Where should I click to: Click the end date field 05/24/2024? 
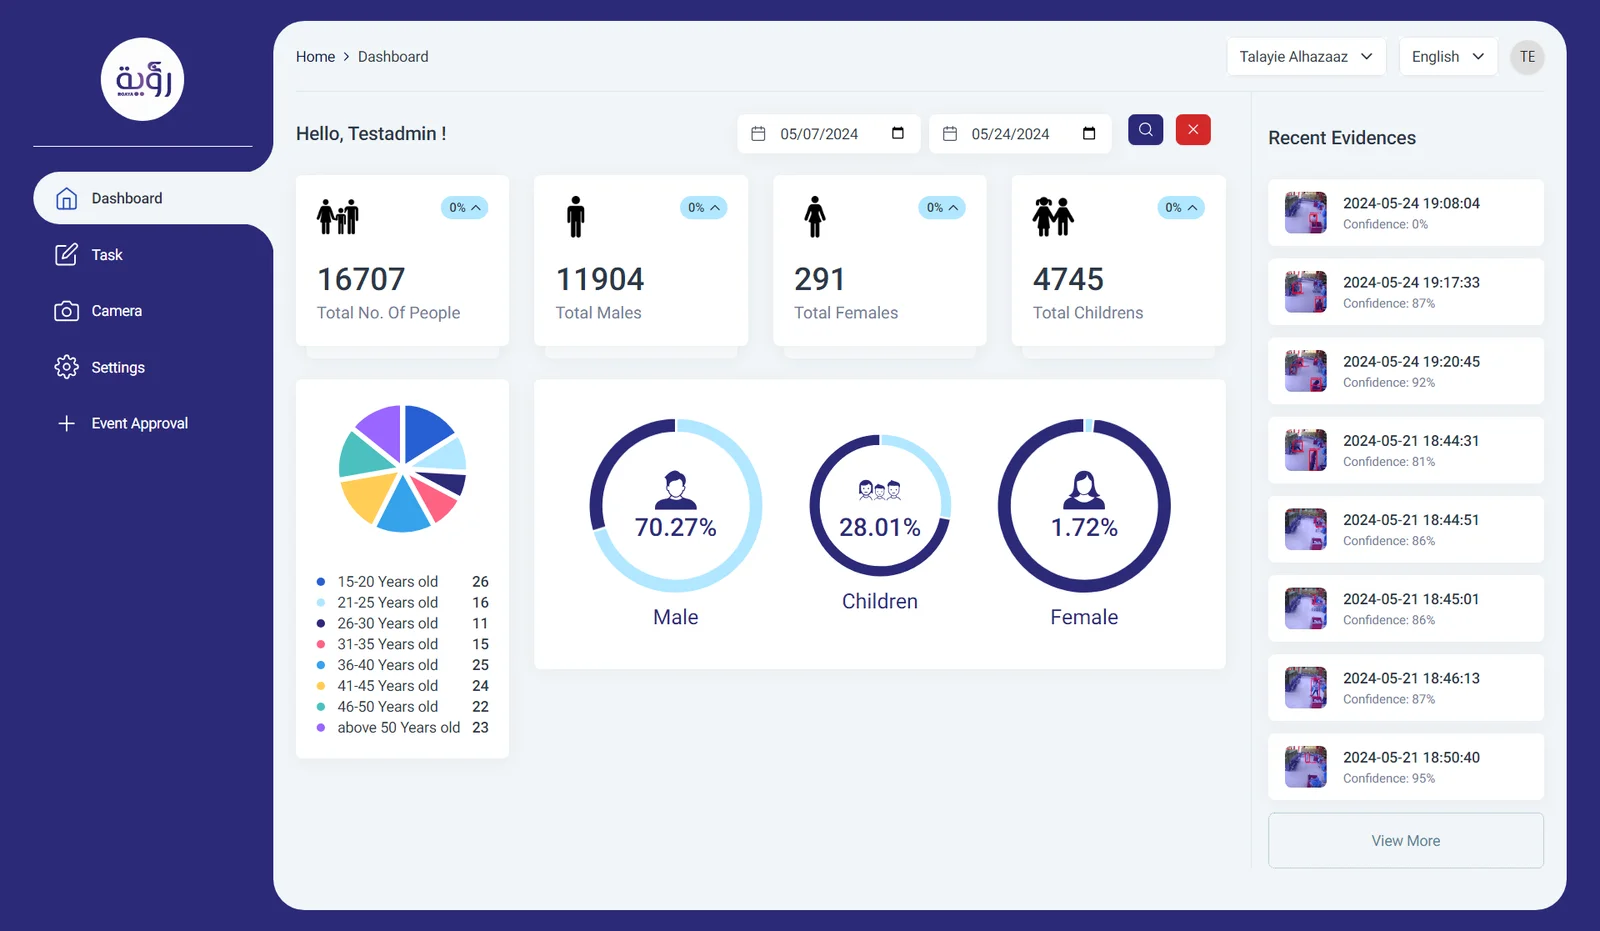tap(1020, 134)
